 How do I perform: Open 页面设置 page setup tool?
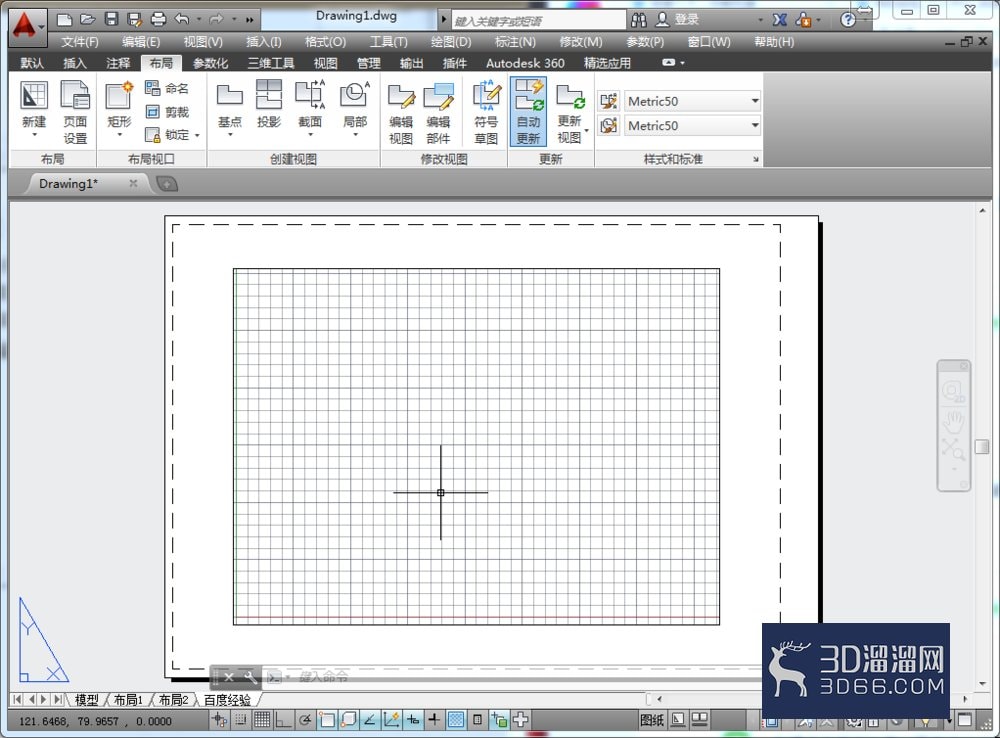75,113
